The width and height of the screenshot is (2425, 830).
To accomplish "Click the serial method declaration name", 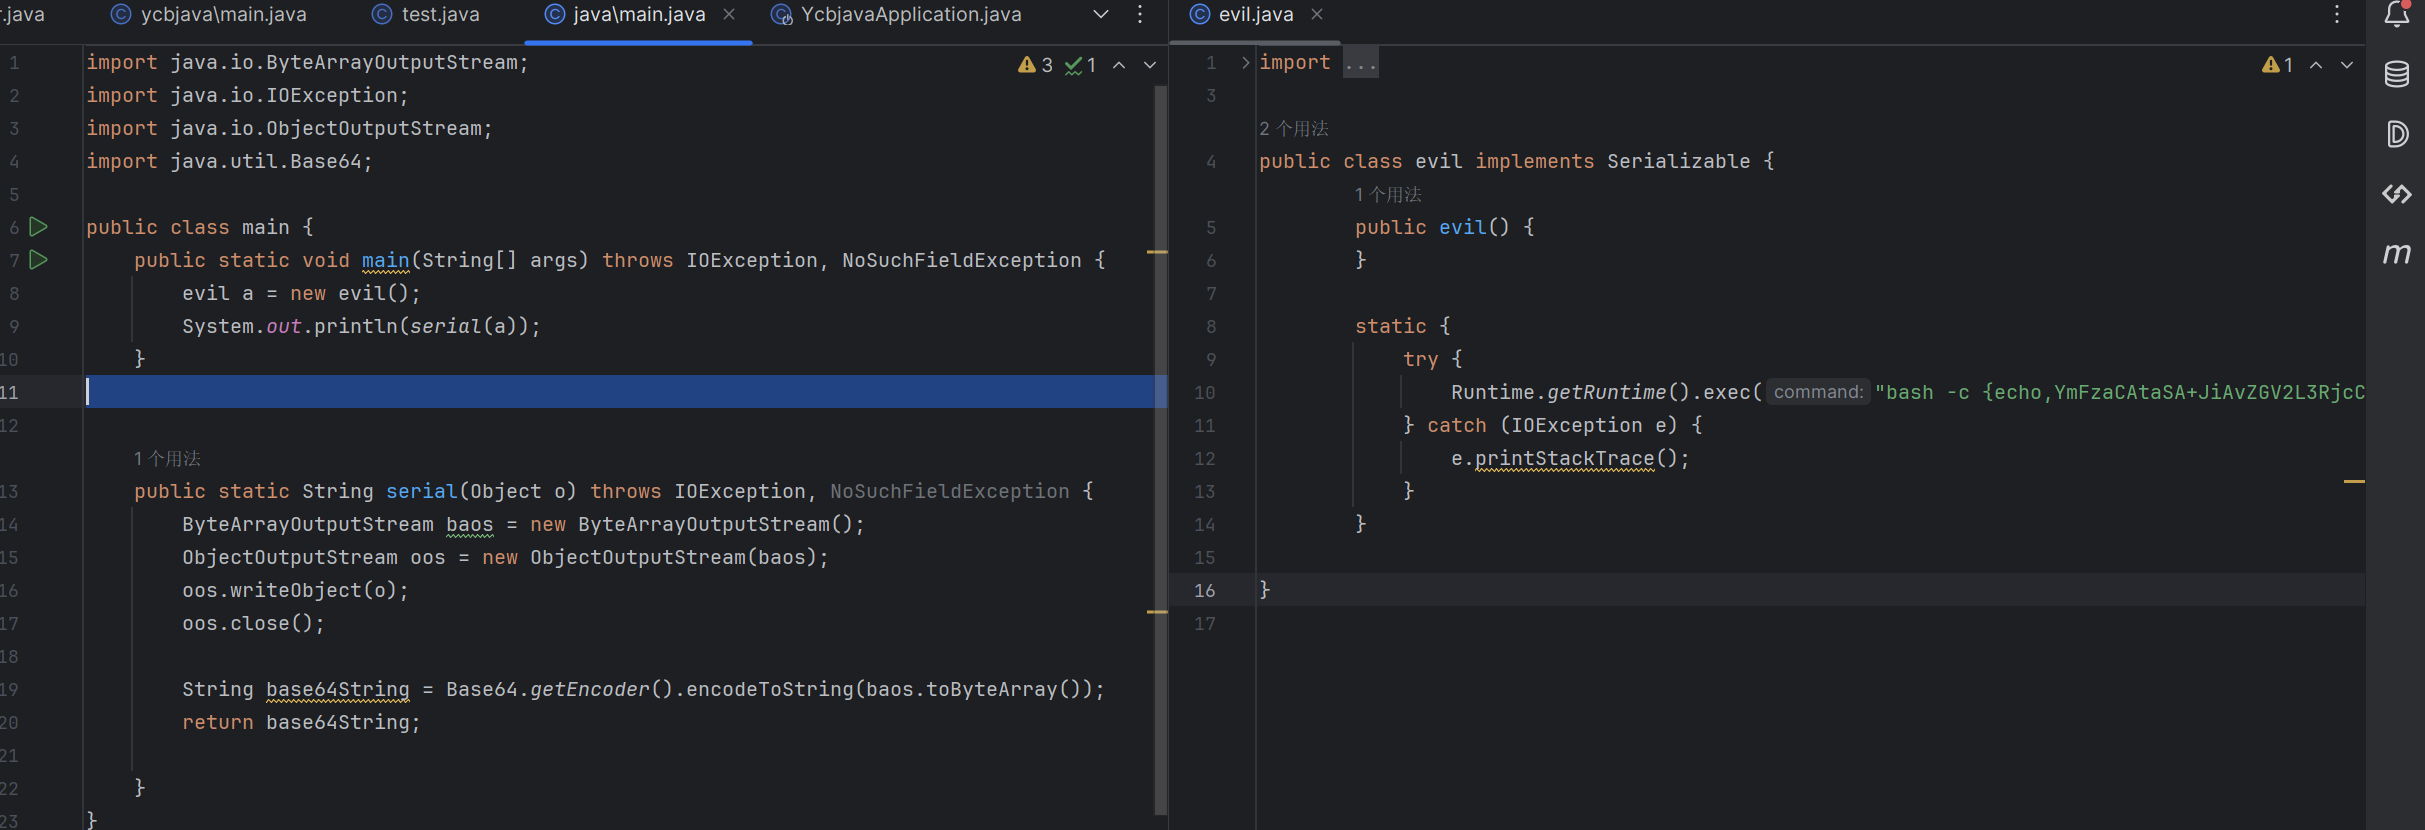I will [x=422, y=492].
